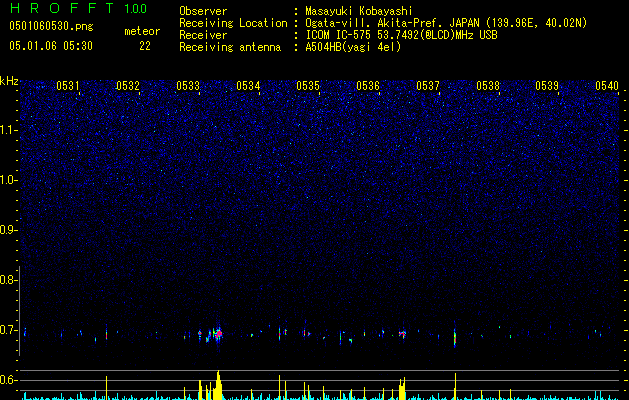Click the 0.8 kHz axis label
629x400 pixels.
pos(8,280)
